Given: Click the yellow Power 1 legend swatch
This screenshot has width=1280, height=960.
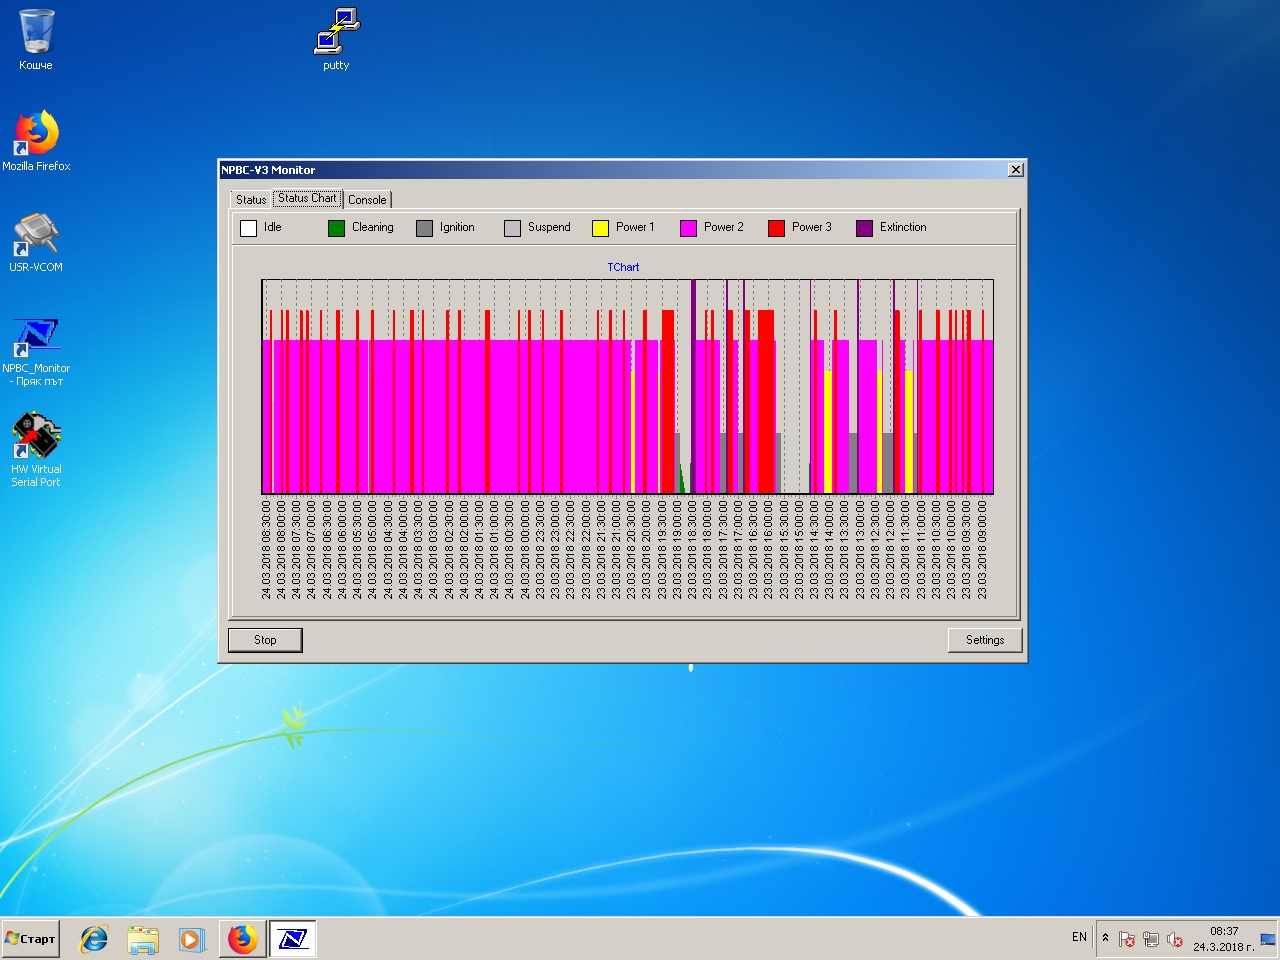Looking at the screenshot, I should click(600, 228).
